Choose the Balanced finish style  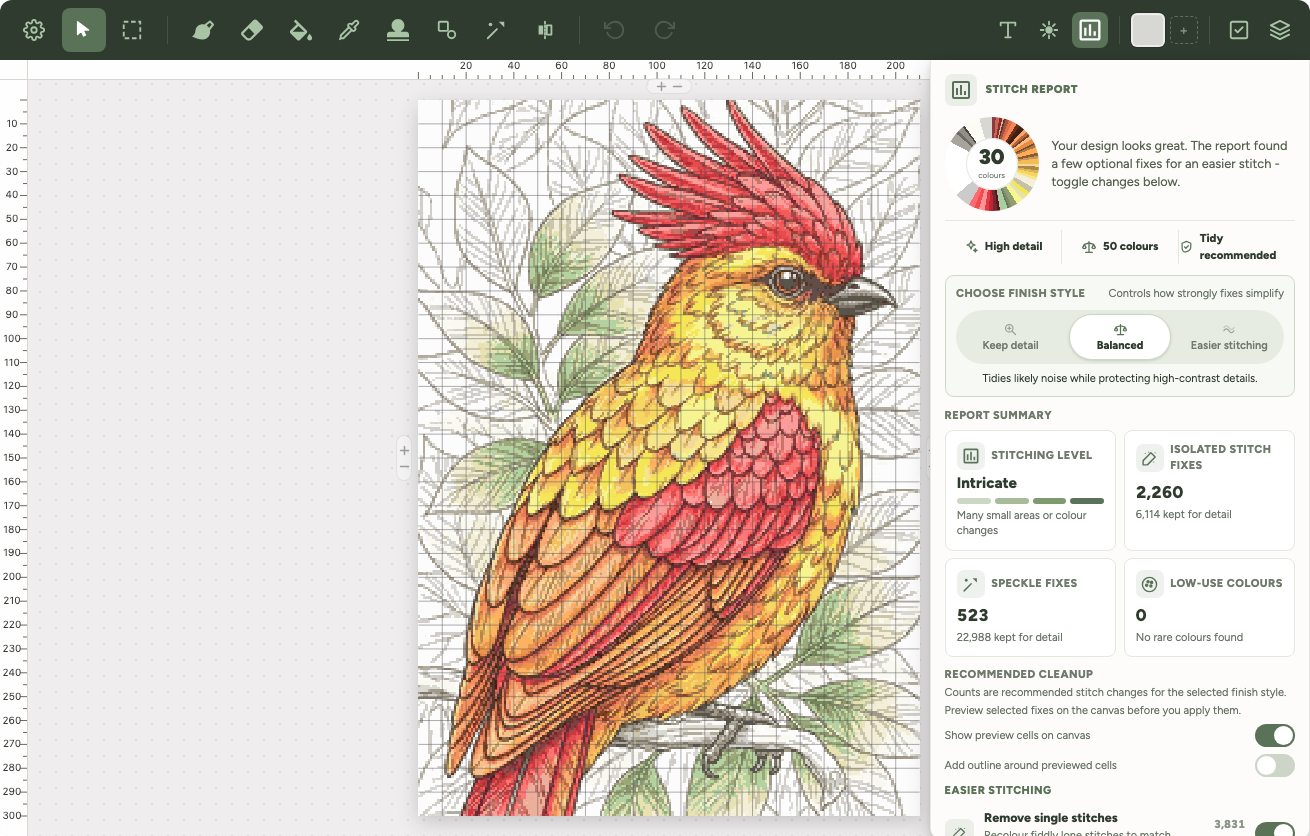pos(1120,338)
